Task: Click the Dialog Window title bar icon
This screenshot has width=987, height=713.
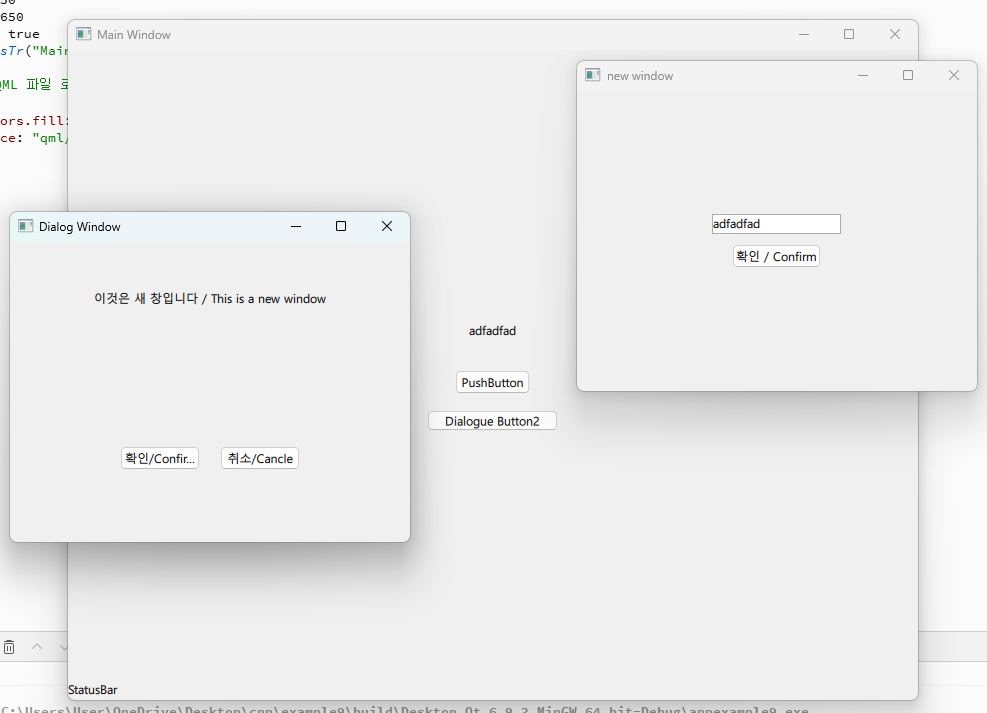Action: [26, 227]
